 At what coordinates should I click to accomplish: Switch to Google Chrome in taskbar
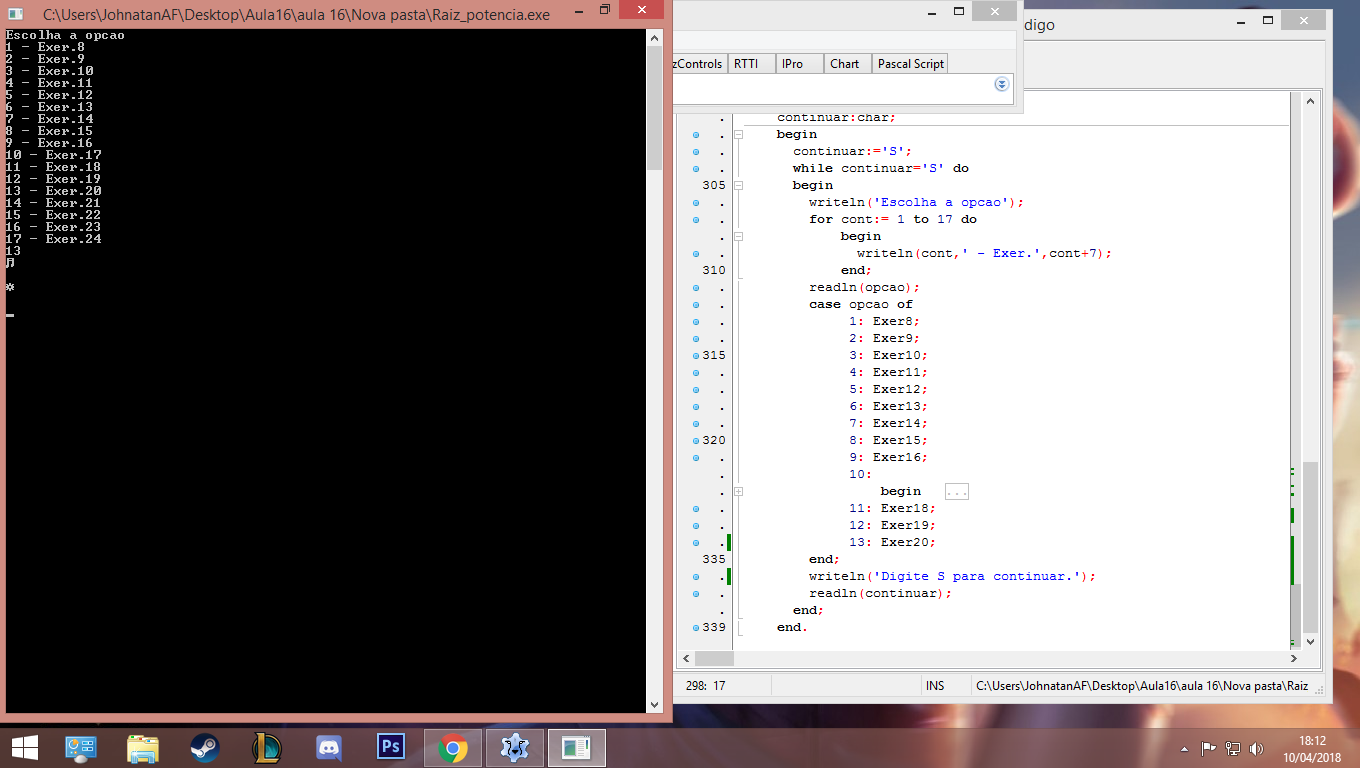(x=453, y=747)
